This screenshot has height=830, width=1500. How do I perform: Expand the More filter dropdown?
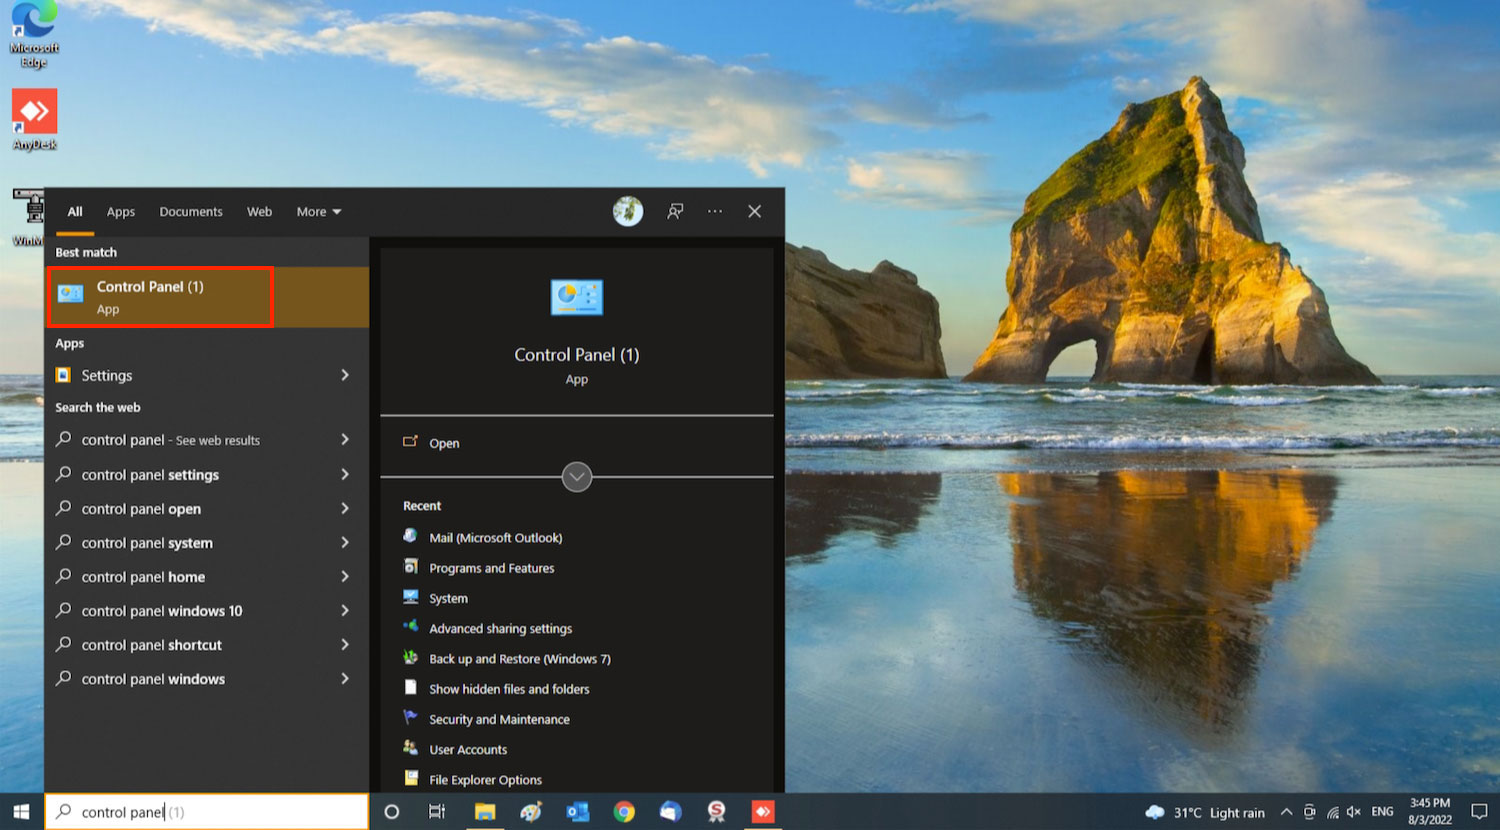319,212
